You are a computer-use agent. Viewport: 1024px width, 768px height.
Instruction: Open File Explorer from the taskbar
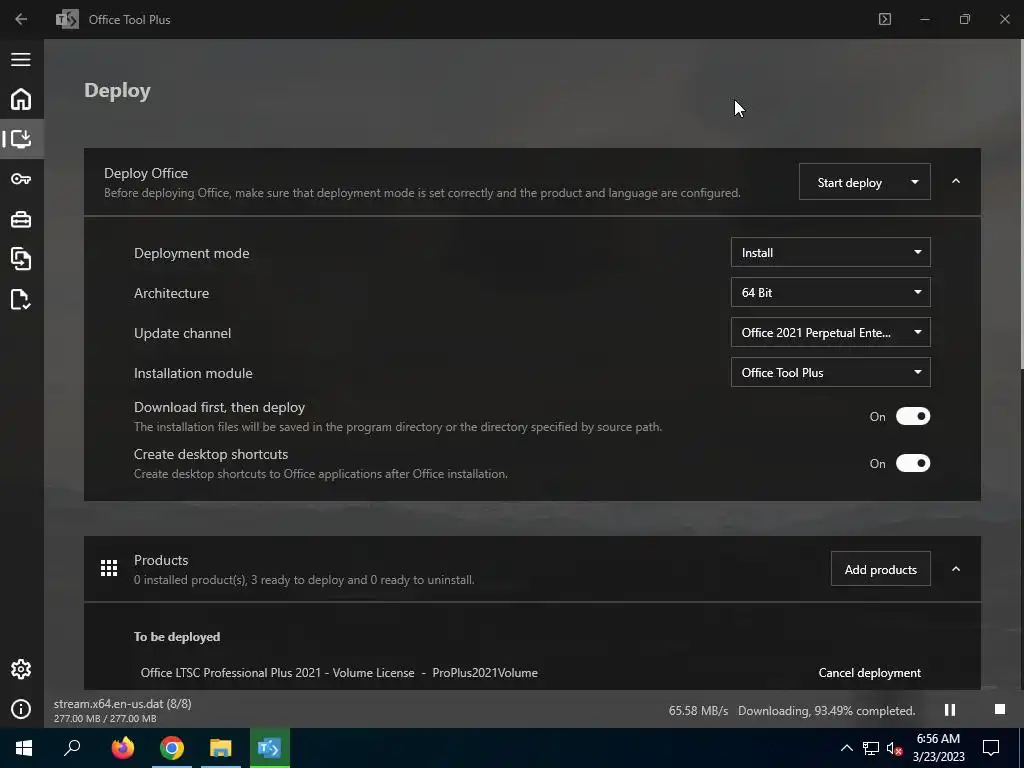221,748
